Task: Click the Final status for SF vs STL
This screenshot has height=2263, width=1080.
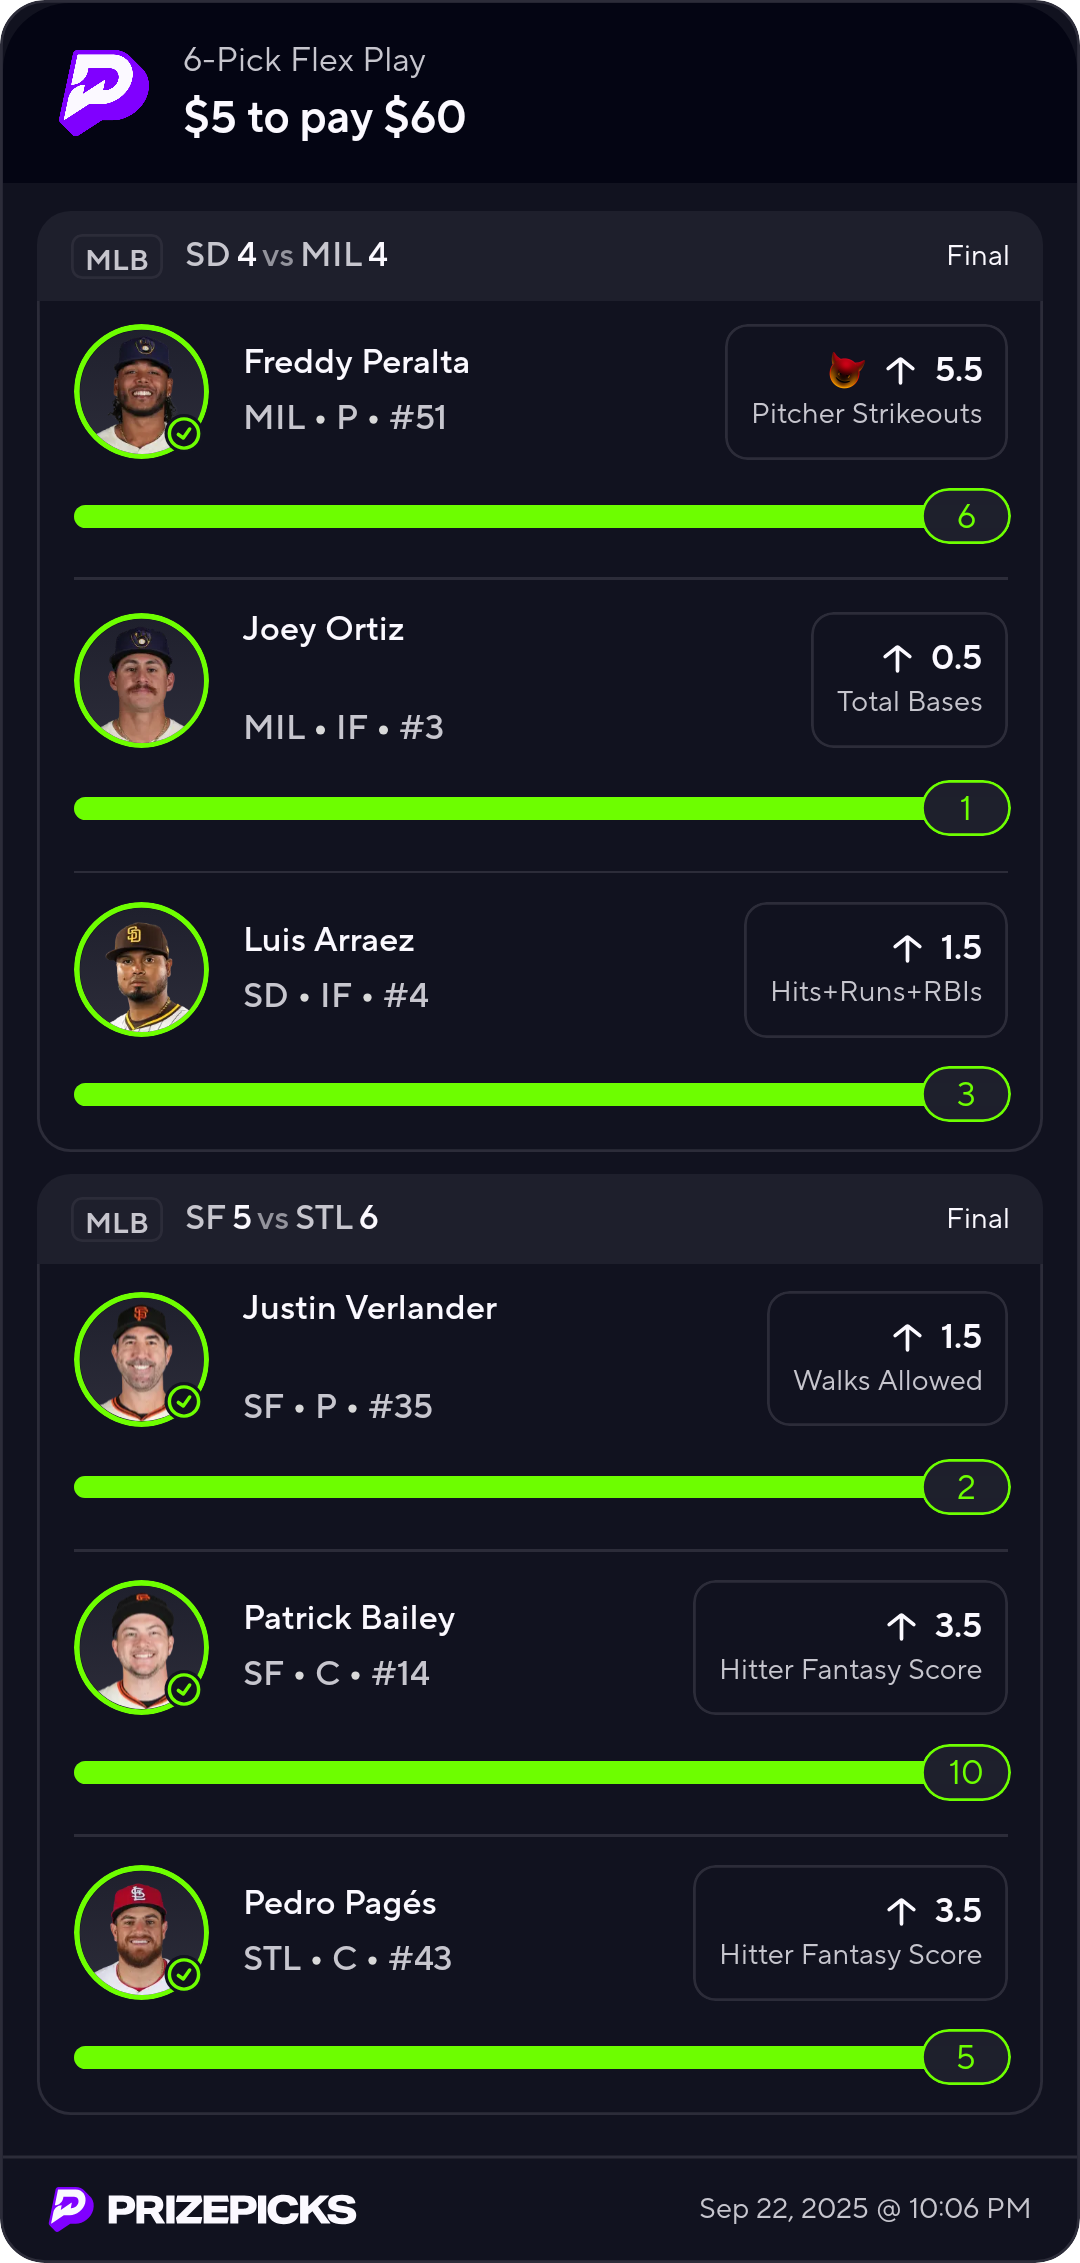Action: tap(977, 1219)
